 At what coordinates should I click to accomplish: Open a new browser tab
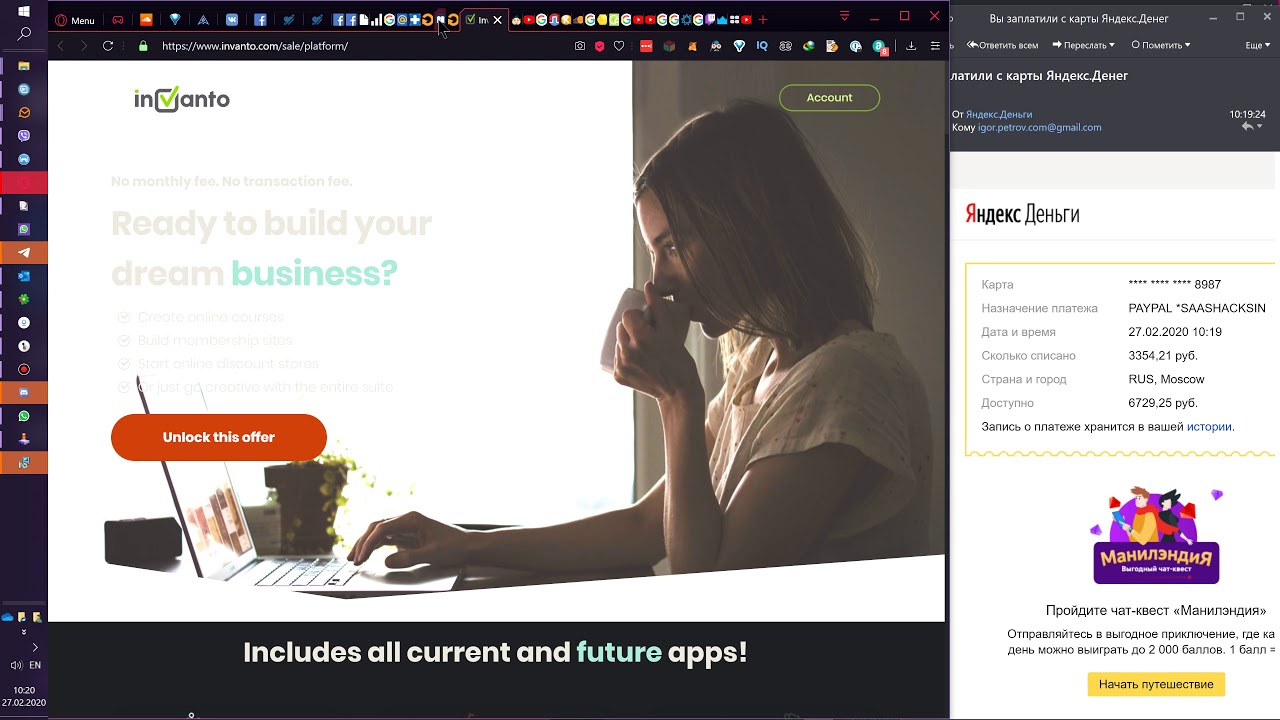[763, 20]
